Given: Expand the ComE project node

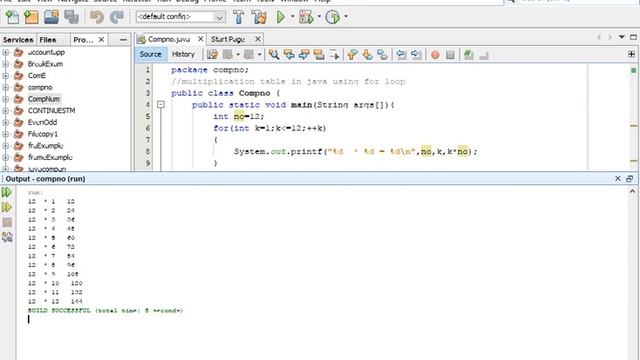Looking at the screenshot, I should click(5, 76).
